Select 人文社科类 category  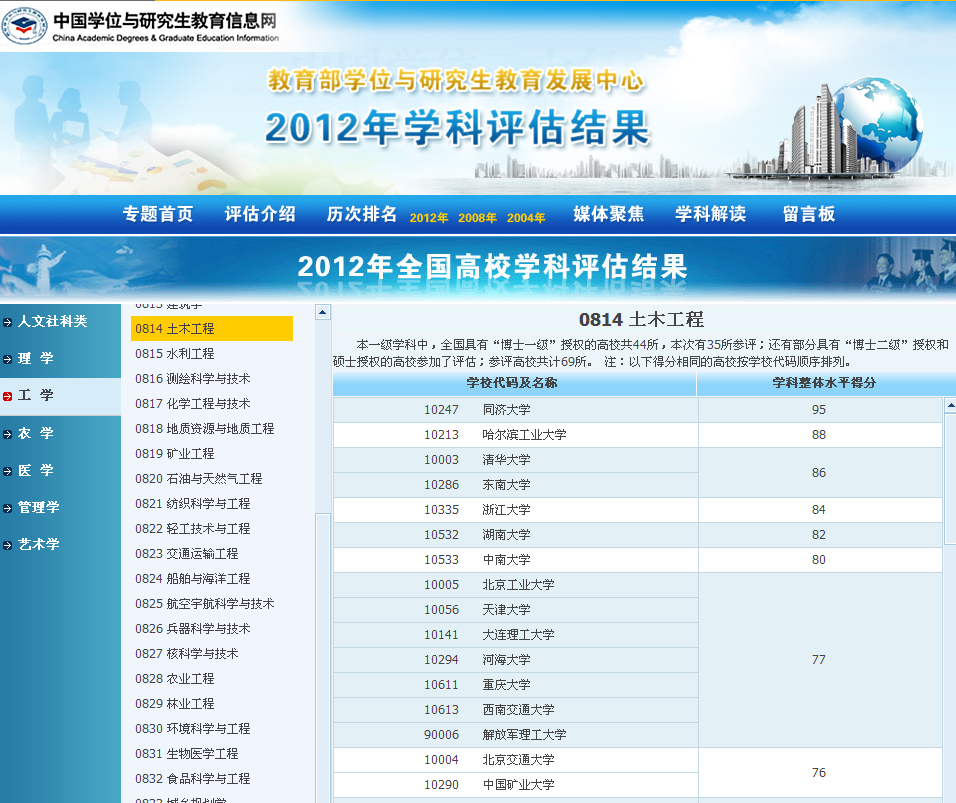(52, 321)
